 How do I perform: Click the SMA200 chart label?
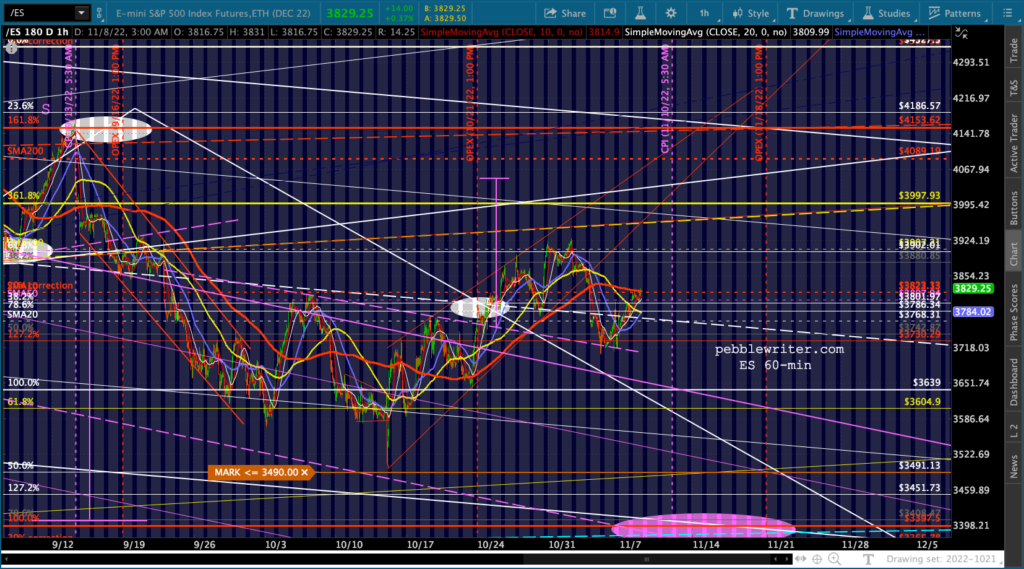point(25,150)
